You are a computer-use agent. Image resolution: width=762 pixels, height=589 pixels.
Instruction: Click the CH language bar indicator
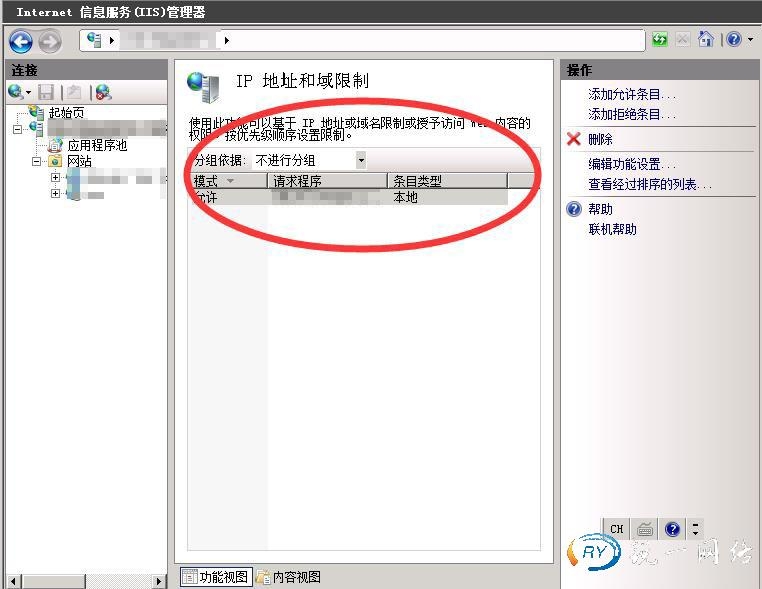click(x=616, y=529)
